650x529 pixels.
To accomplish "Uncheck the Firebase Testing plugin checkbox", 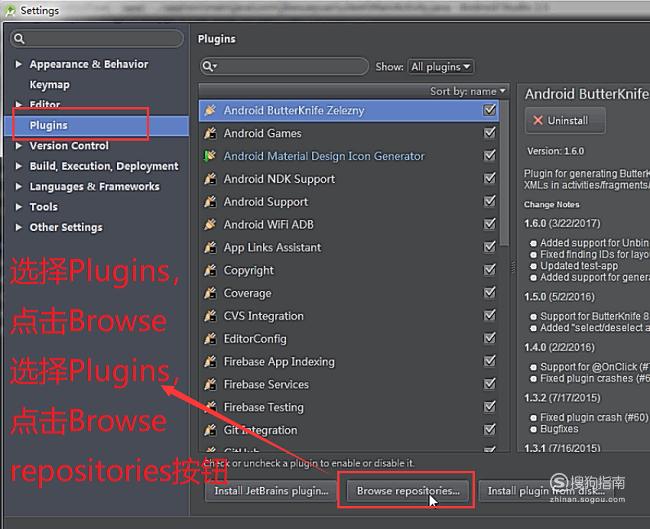I will coord(490,407).
